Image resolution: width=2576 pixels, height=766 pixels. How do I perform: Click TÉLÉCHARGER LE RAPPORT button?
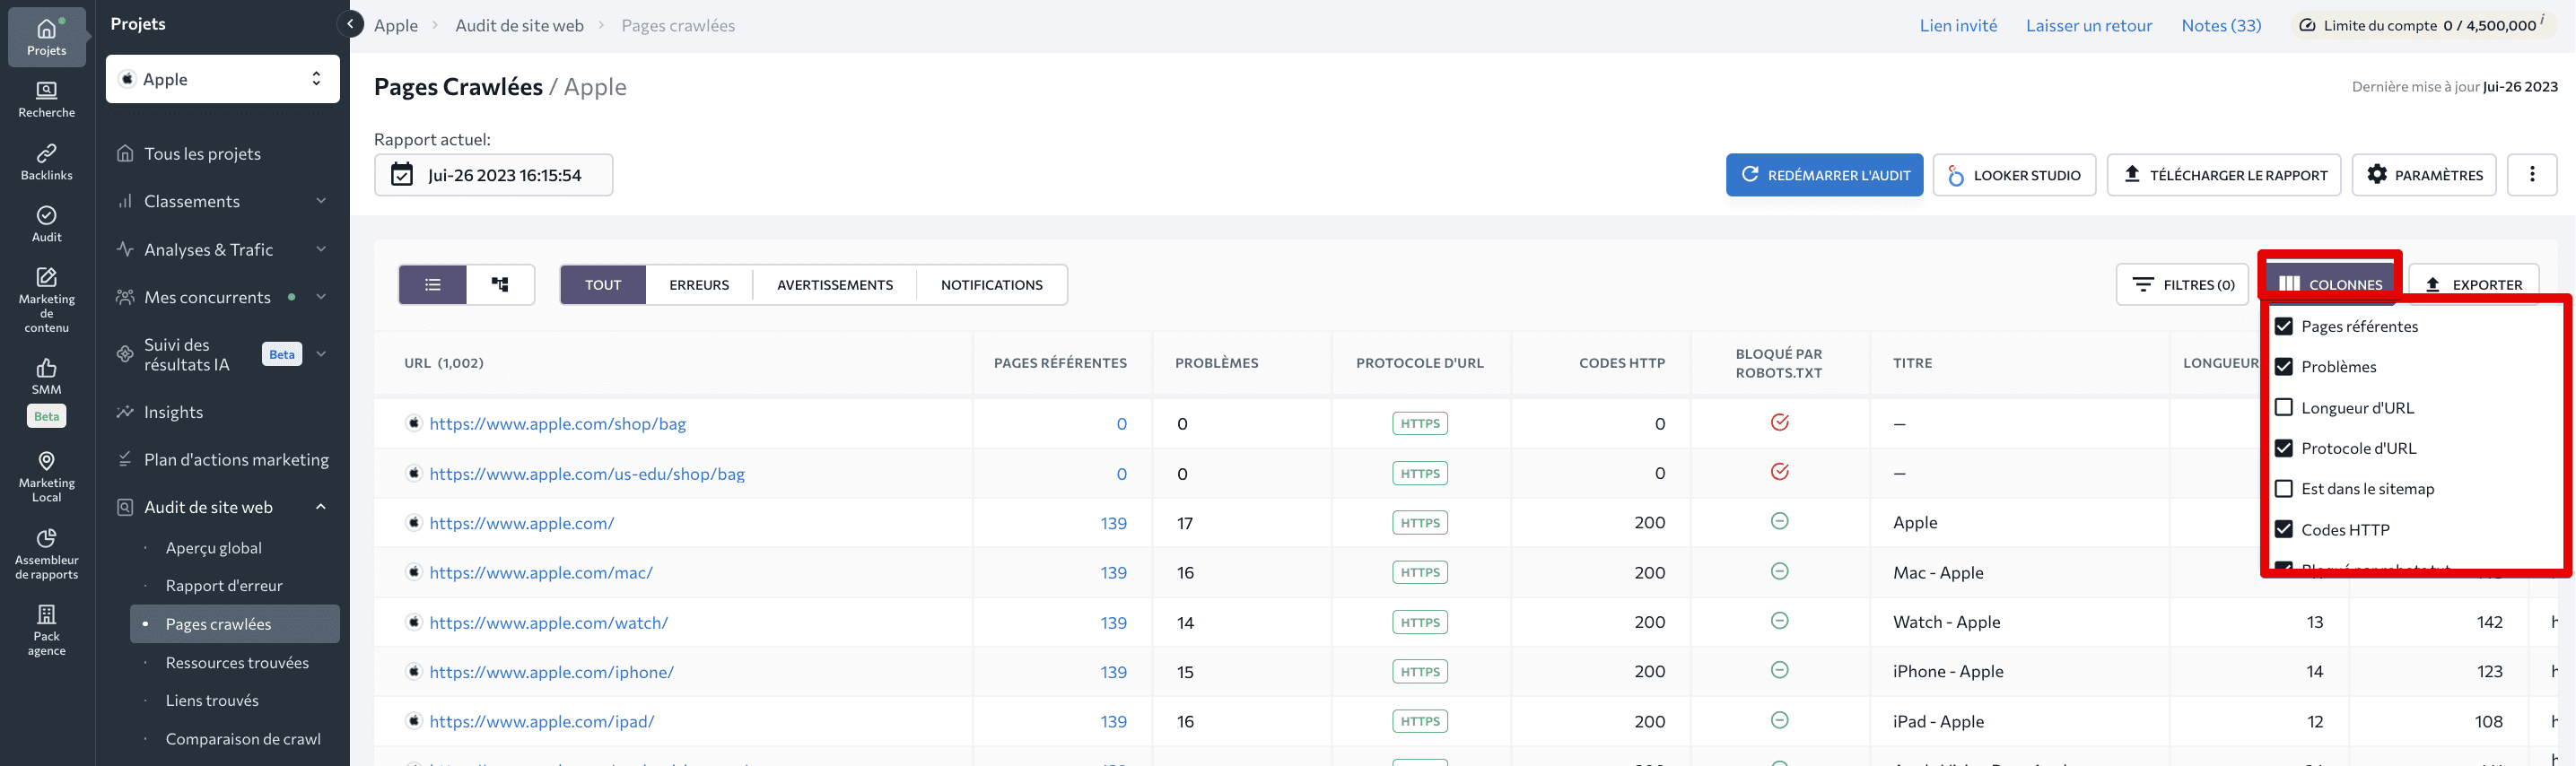click(2224, 175)
